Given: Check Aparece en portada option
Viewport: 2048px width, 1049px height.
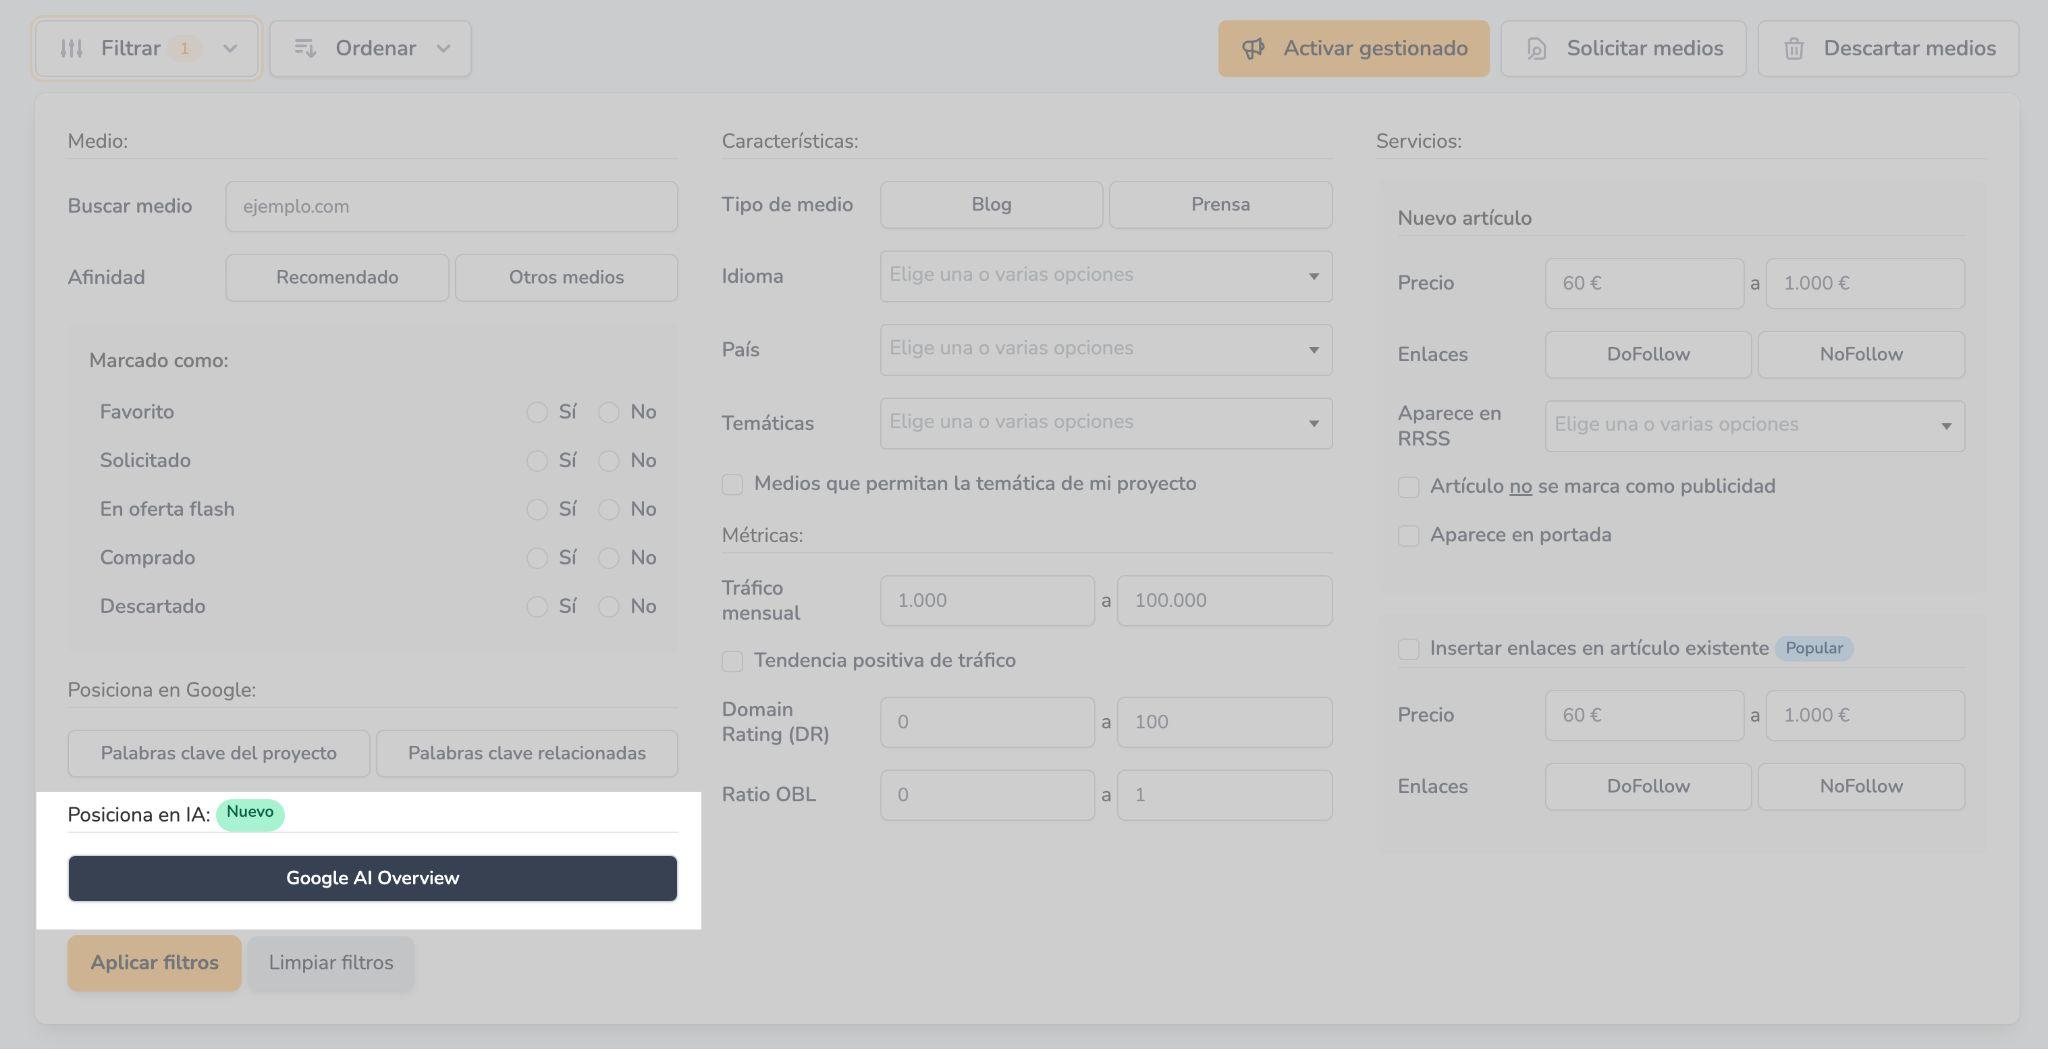Looking at the screenshot, I should click(1409, 536).
